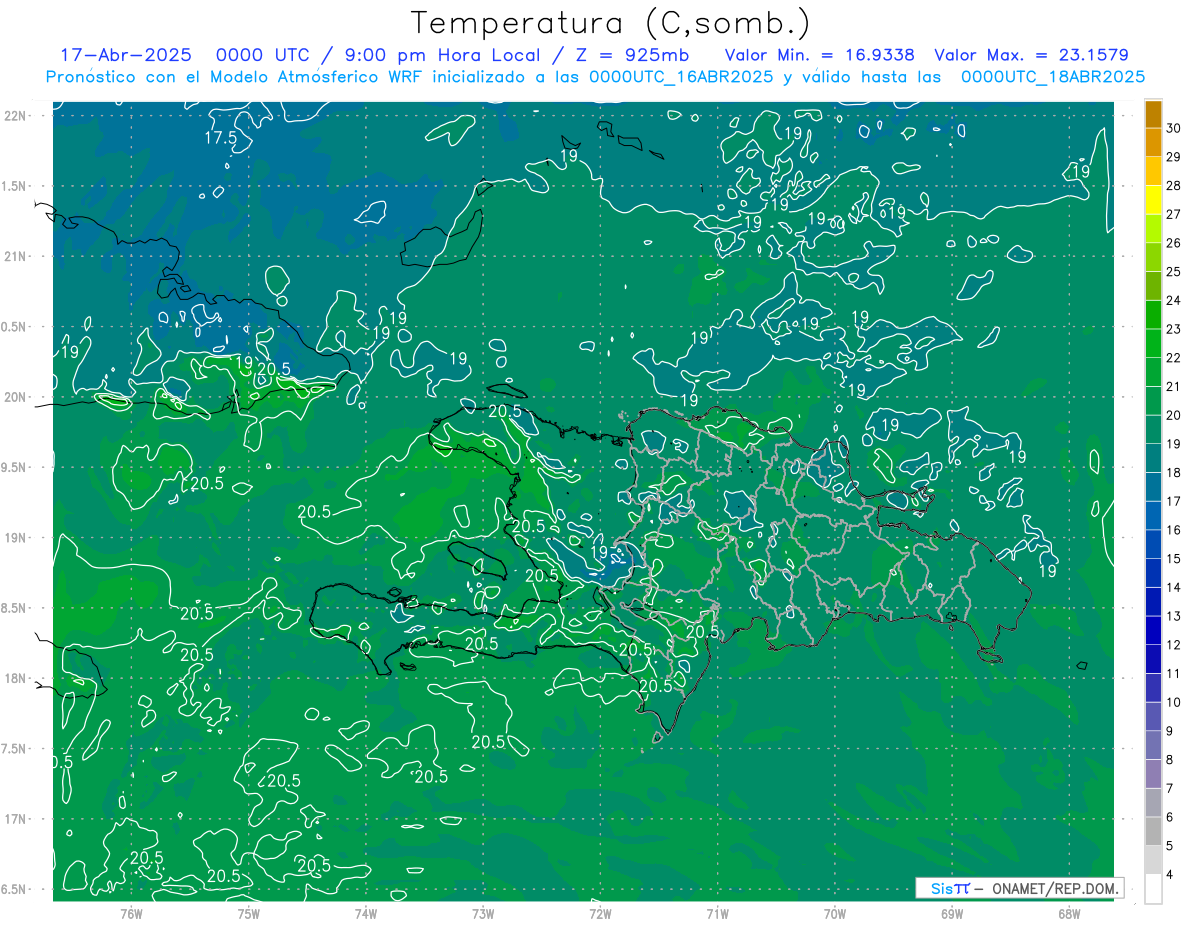
Task: Click the color scale value "18"
Action: tap(1174, 473)
